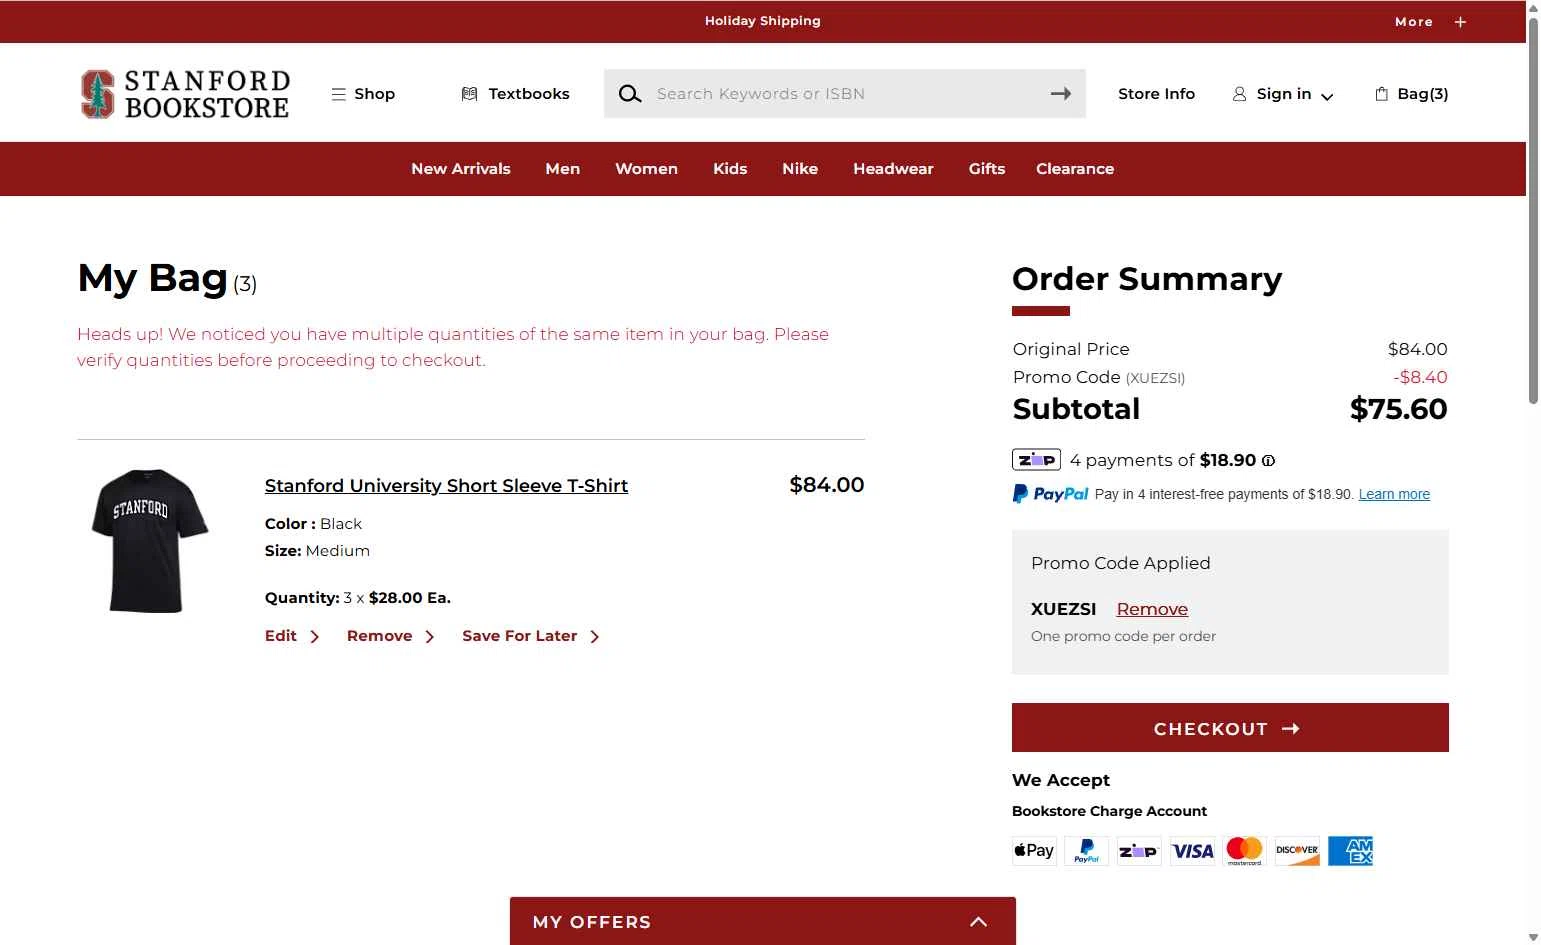Click the PayPal accepted payment icon
Screen dimensions: 1541x945
(1087, 851)
